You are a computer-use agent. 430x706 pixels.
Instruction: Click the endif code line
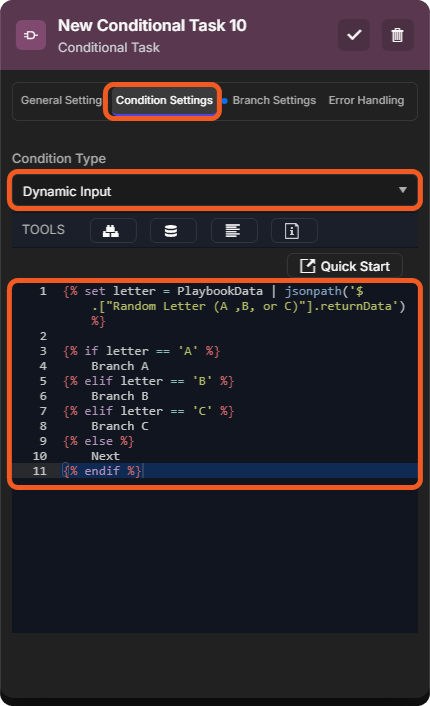102,471
